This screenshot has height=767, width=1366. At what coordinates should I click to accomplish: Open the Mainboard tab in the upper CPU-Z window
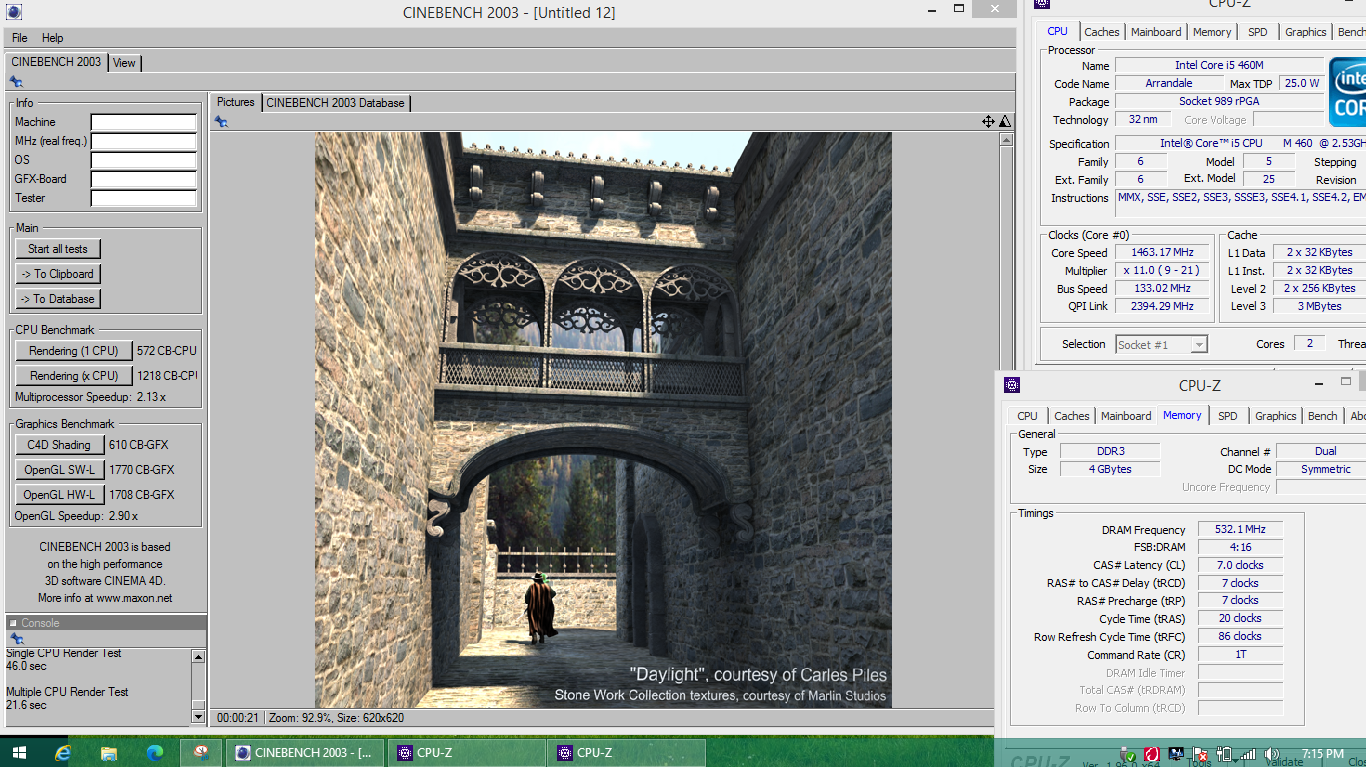tap(1156, 32)
